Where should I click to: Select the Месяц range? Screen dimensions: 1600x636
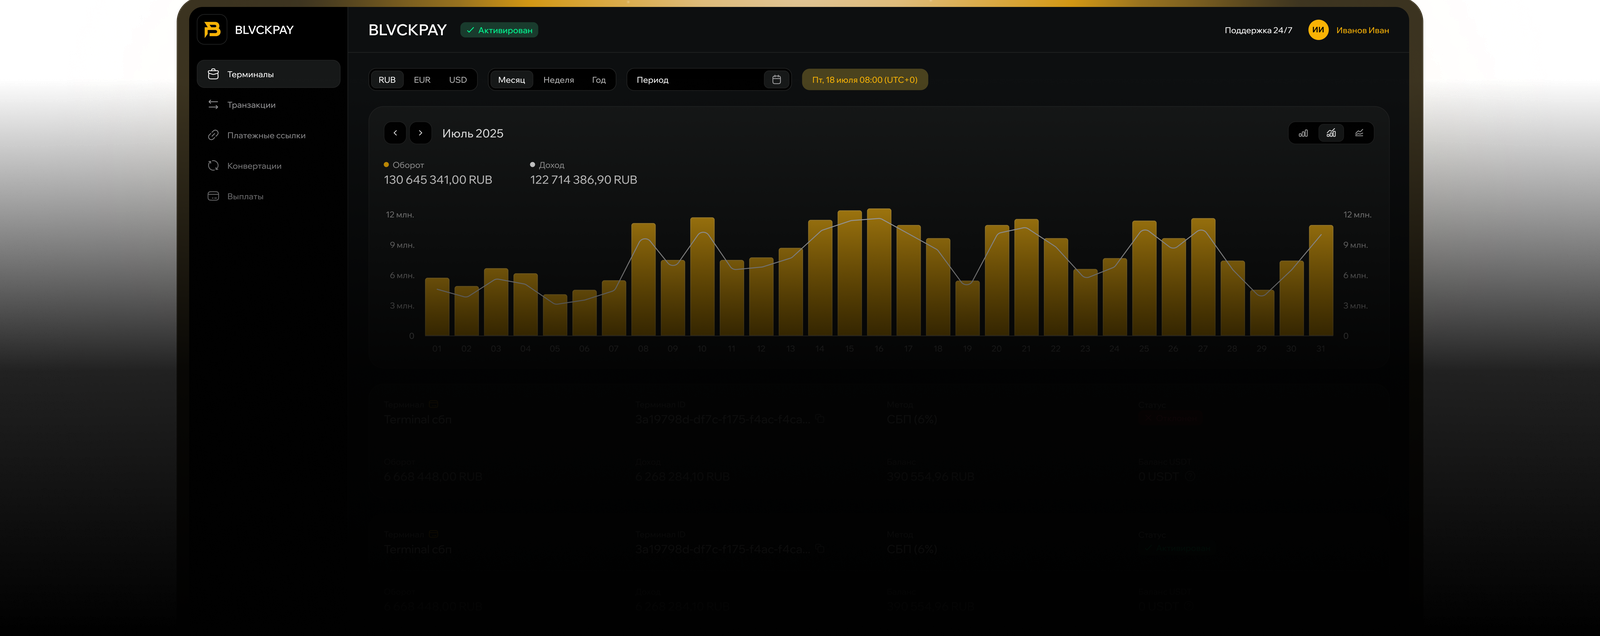[x=512, y=80]
